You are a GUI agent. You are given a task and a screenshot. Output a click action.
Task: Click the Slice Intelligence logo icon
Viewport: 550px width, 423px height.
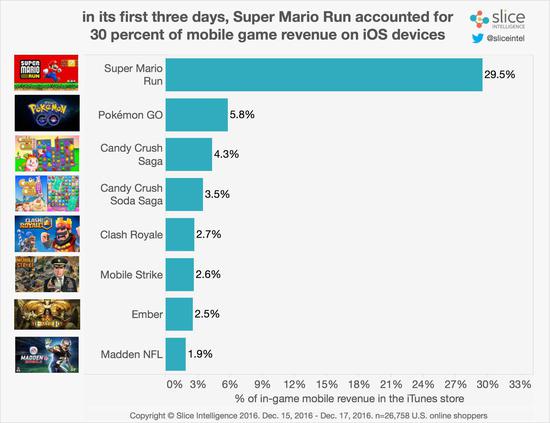[x=479, y=19]
